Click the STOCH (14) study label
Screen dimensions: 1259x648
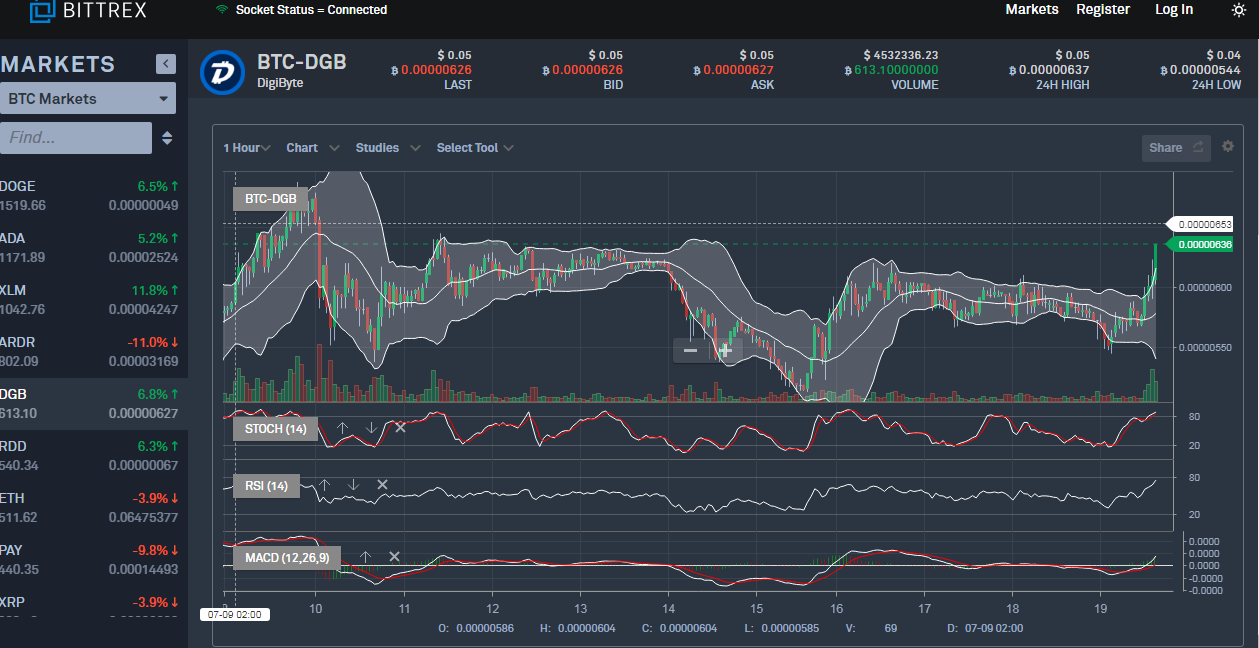pyautogui.click(x=276, y=429)
